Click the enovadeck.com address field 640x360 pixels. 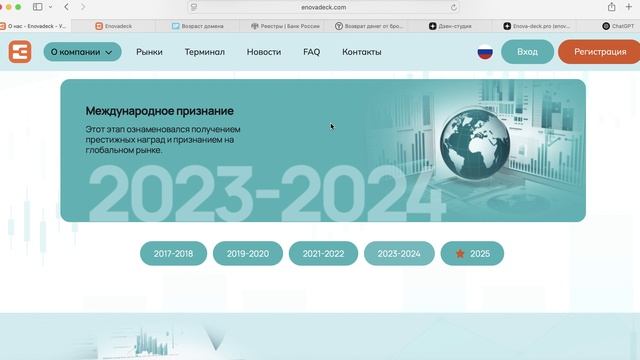324,7
